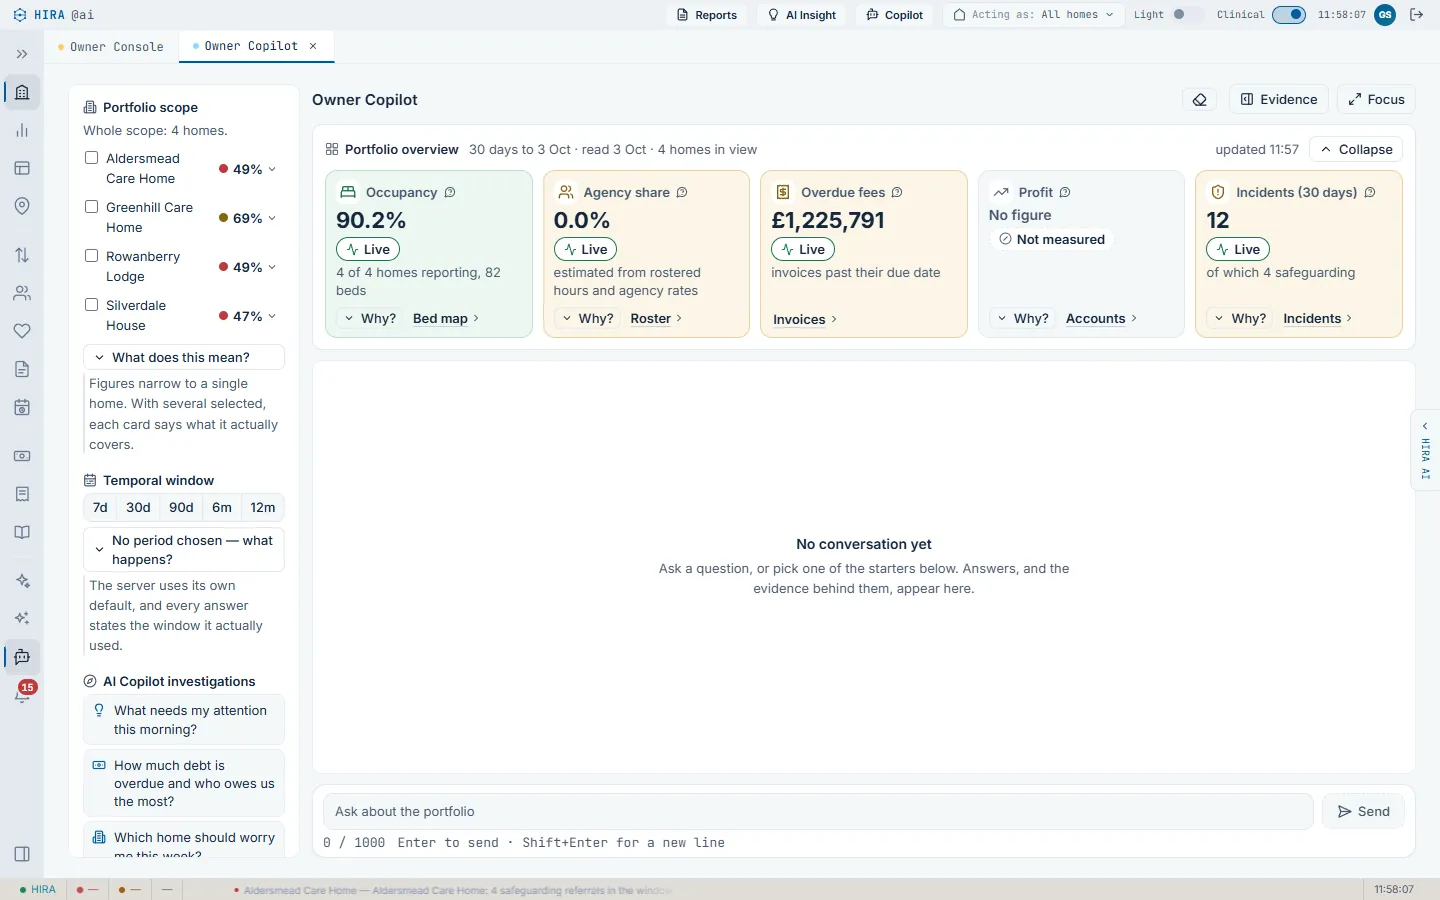Tick the Rowanberry Lodge checkbox
Viewport: 1440px width, 900px height.
click(x=92, y=256)
